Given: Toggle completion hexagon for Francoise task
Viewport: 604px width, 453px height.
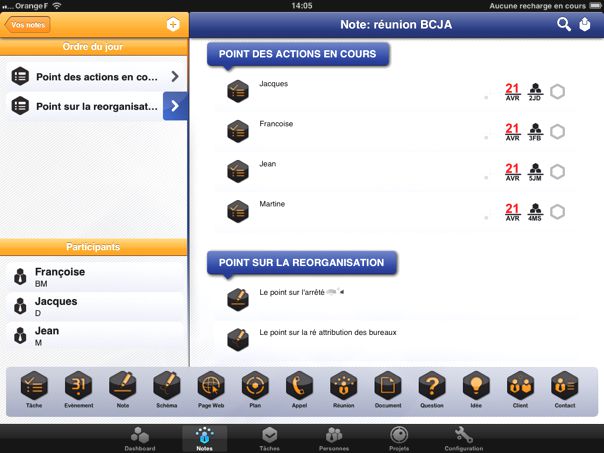Looking at the screenshot, I should 557,132.
